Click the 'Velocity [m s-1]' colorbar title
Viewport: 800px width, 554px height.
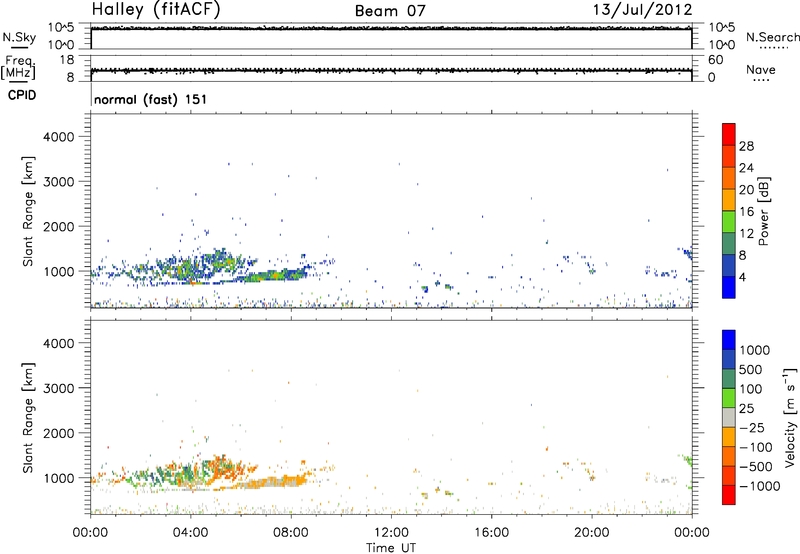[790, 418]
